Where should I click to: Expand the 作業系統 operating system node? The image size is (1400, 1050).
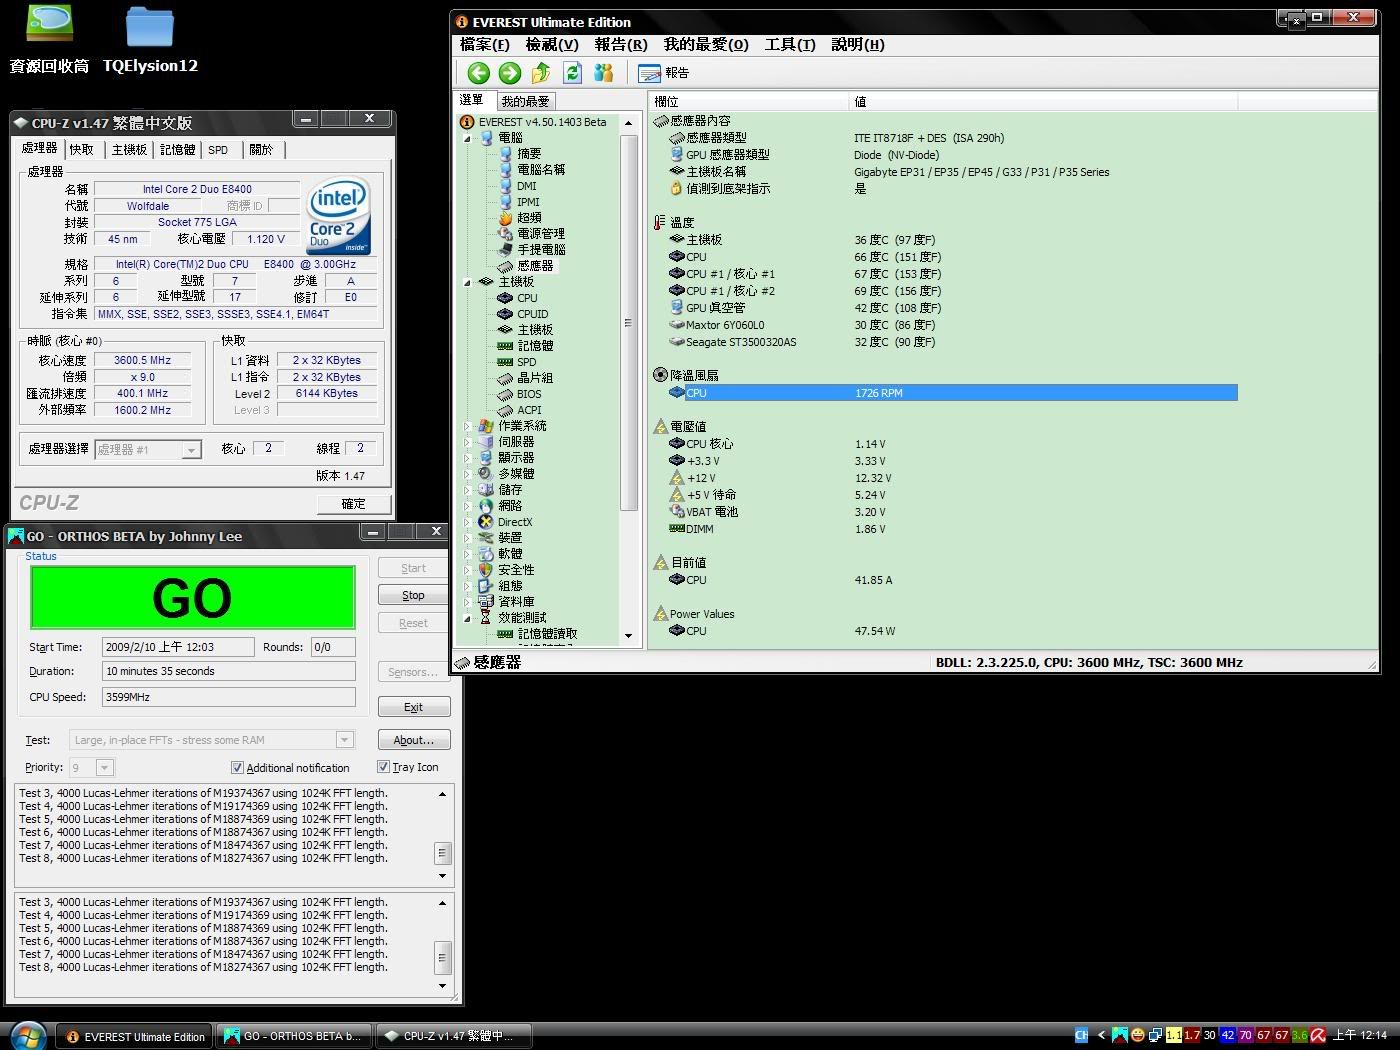tap(467, 426)
